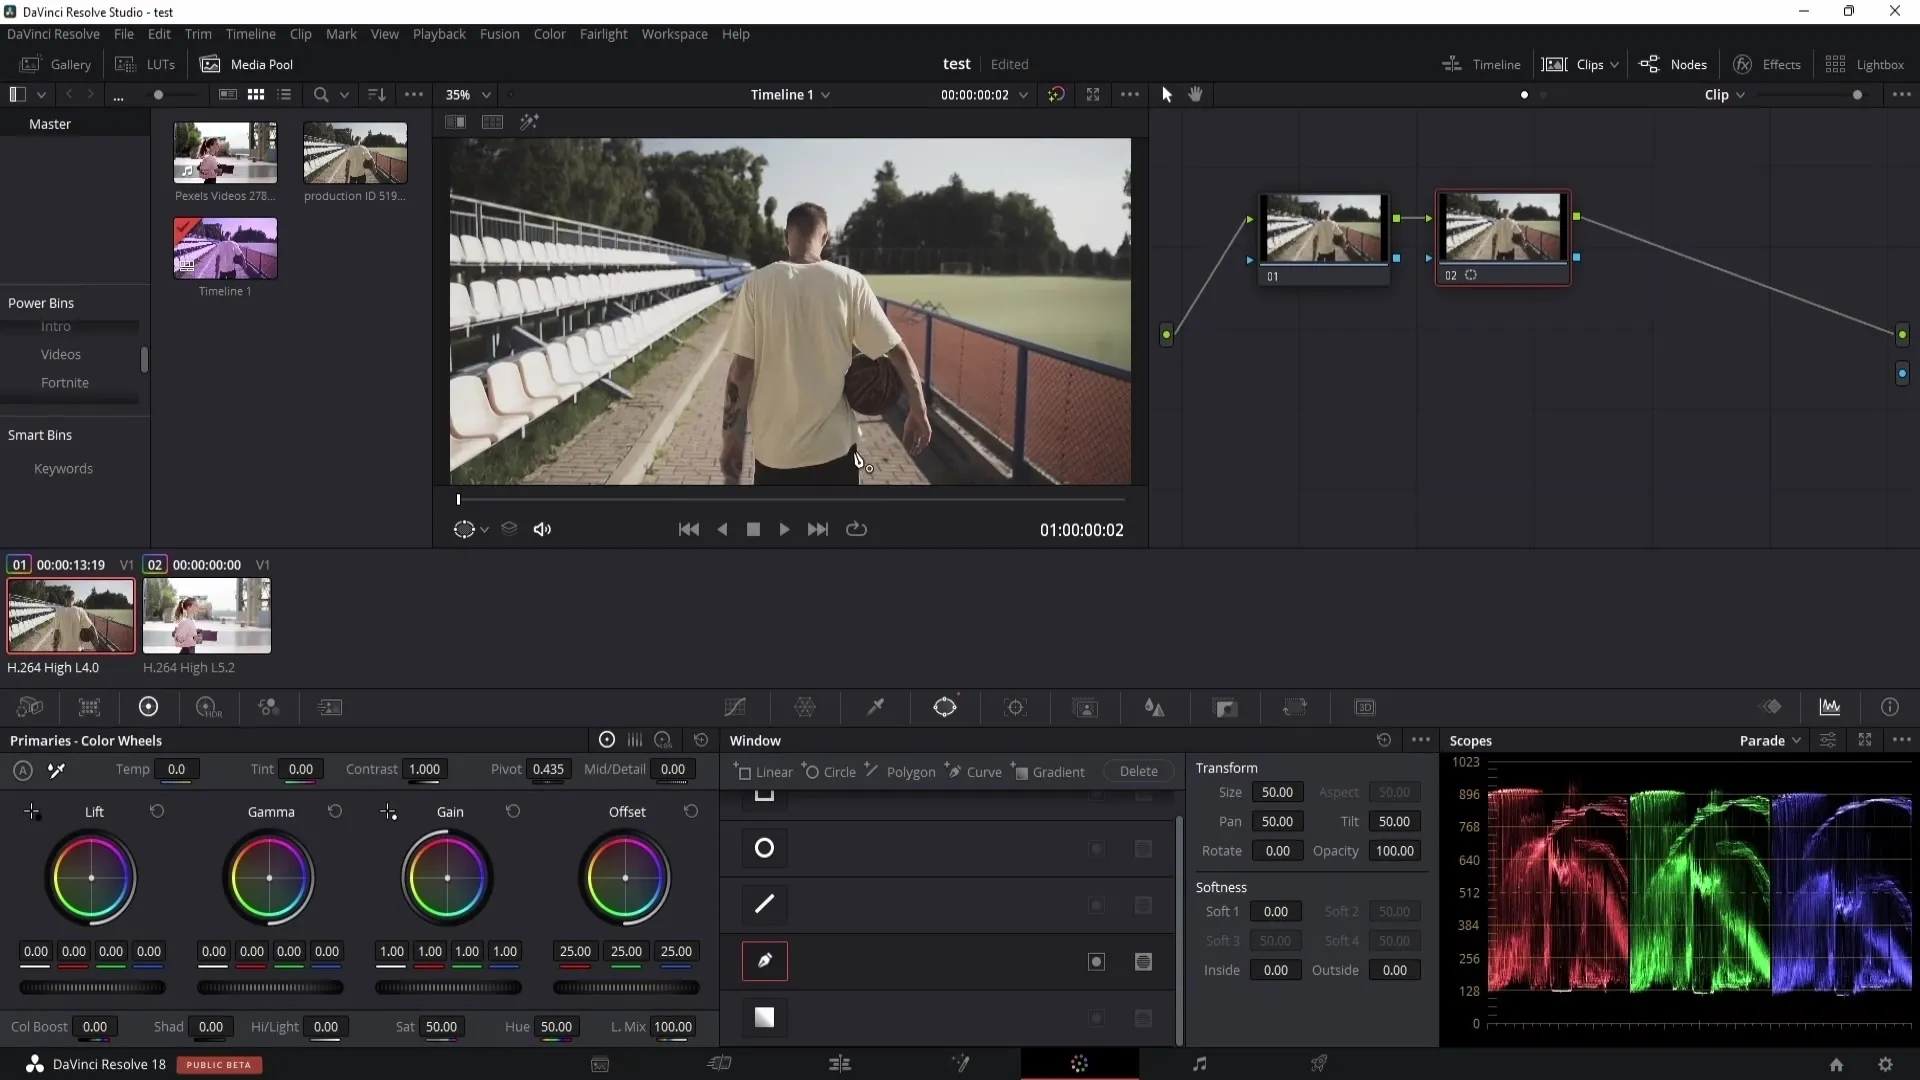Screen dimensions: 1920x1080
Task: Open the RGB Mixer palette
Action: (268, 707)
